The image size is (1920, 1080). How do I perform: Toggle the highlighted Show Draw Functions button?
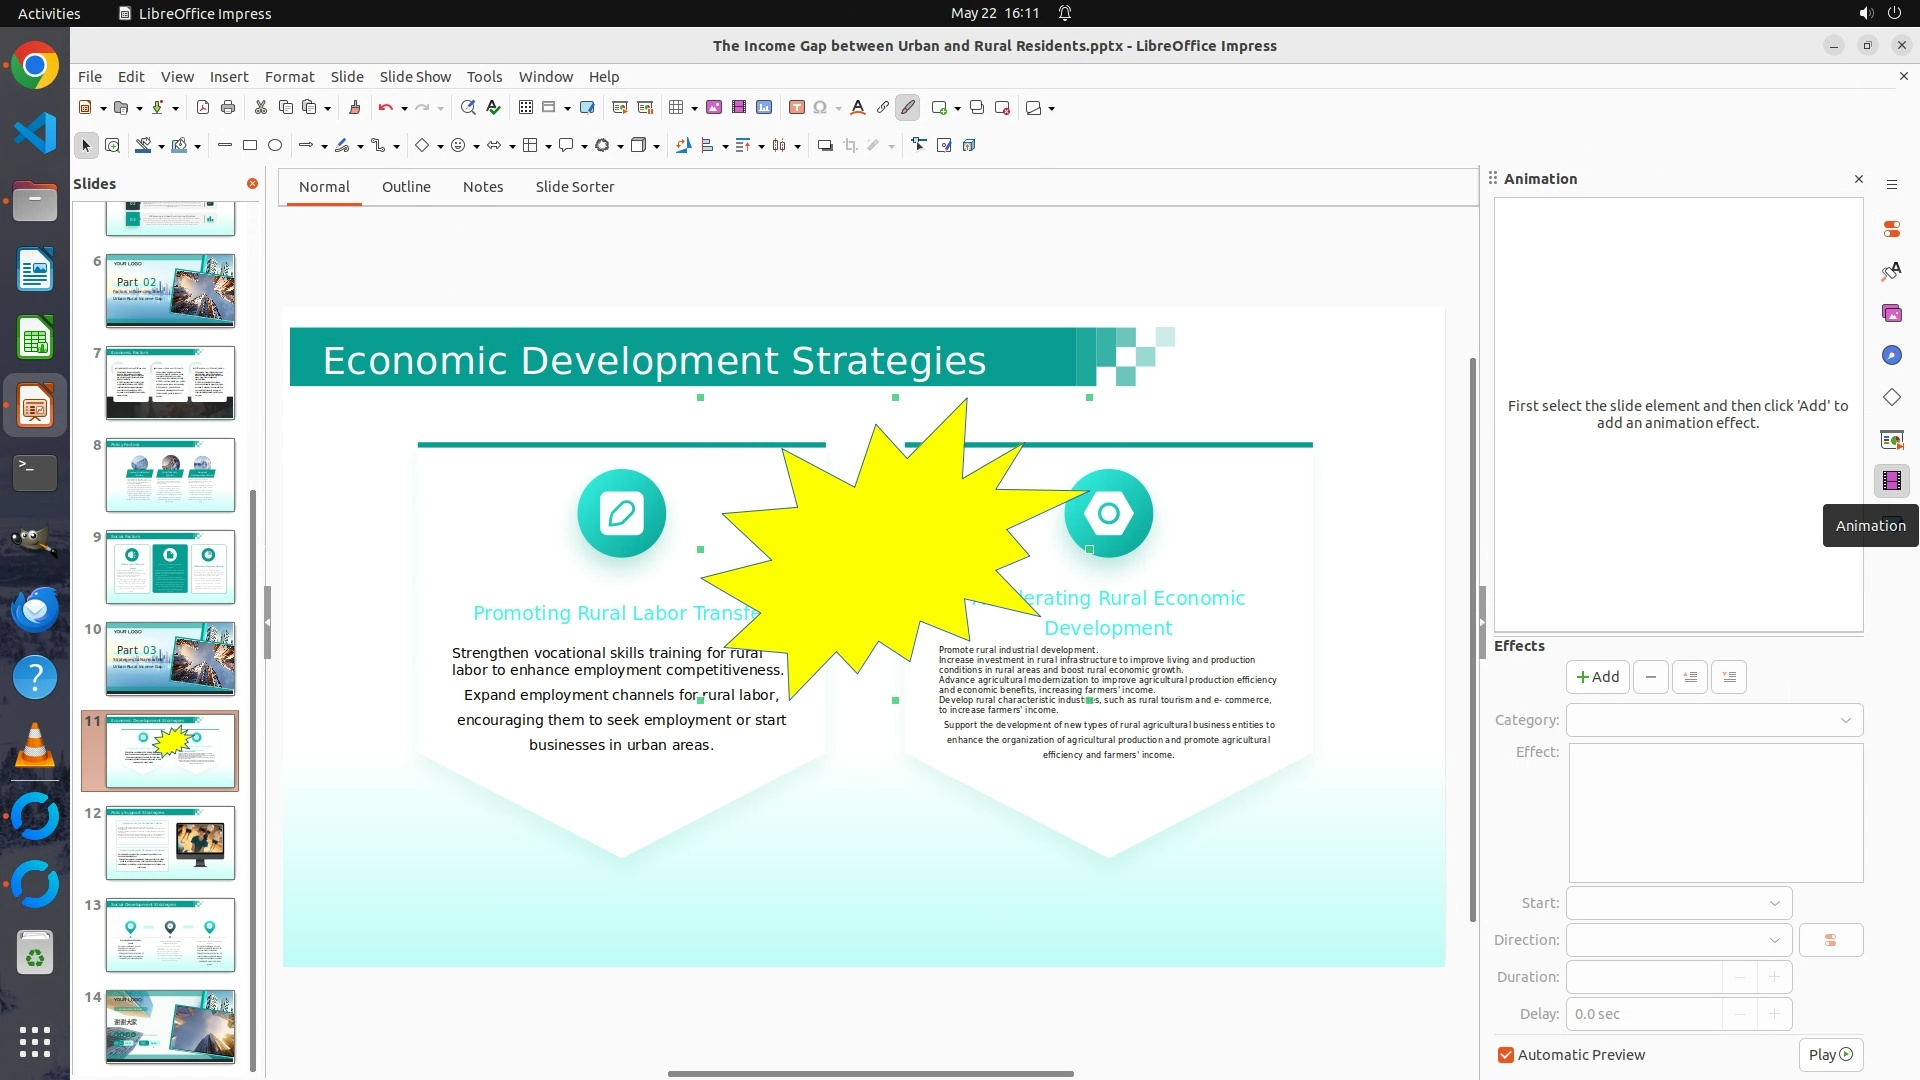tap(907, 108)
